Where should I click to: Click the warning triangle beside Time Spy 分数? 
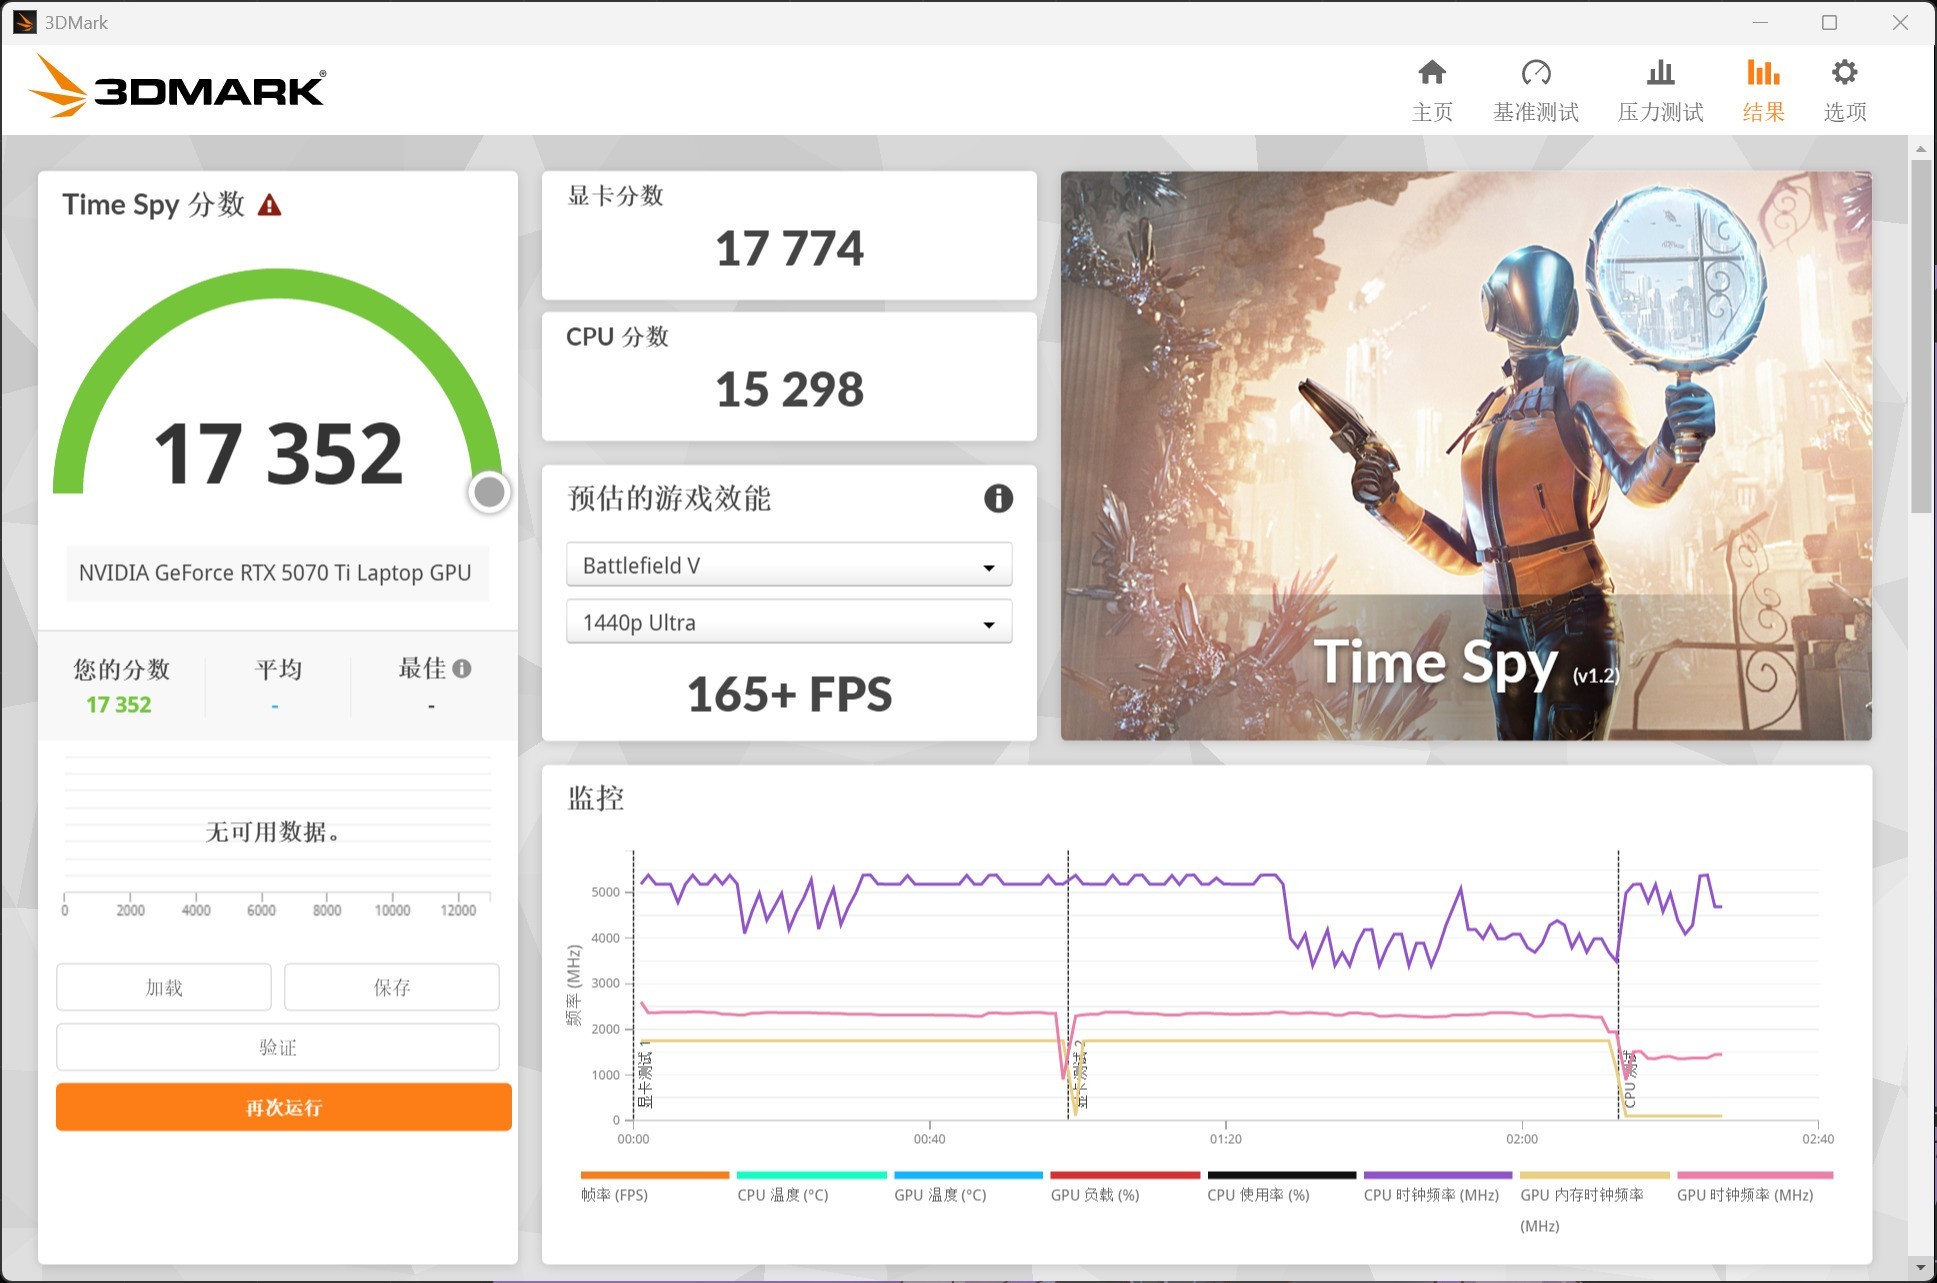coord(267,205)
